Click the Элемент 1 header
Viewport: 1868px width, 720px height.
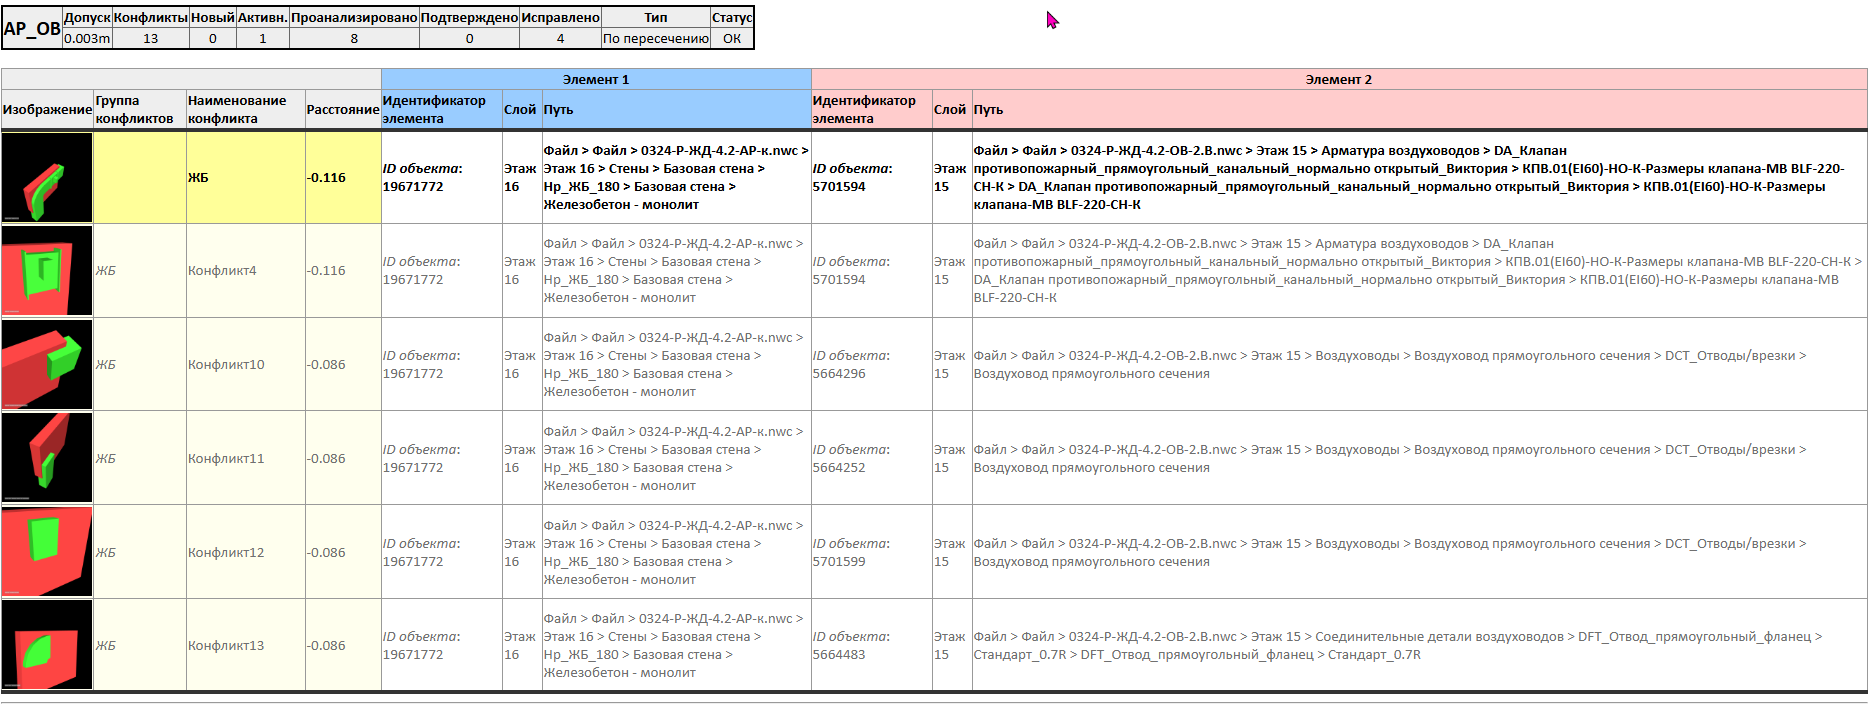[x=596, y=79]
